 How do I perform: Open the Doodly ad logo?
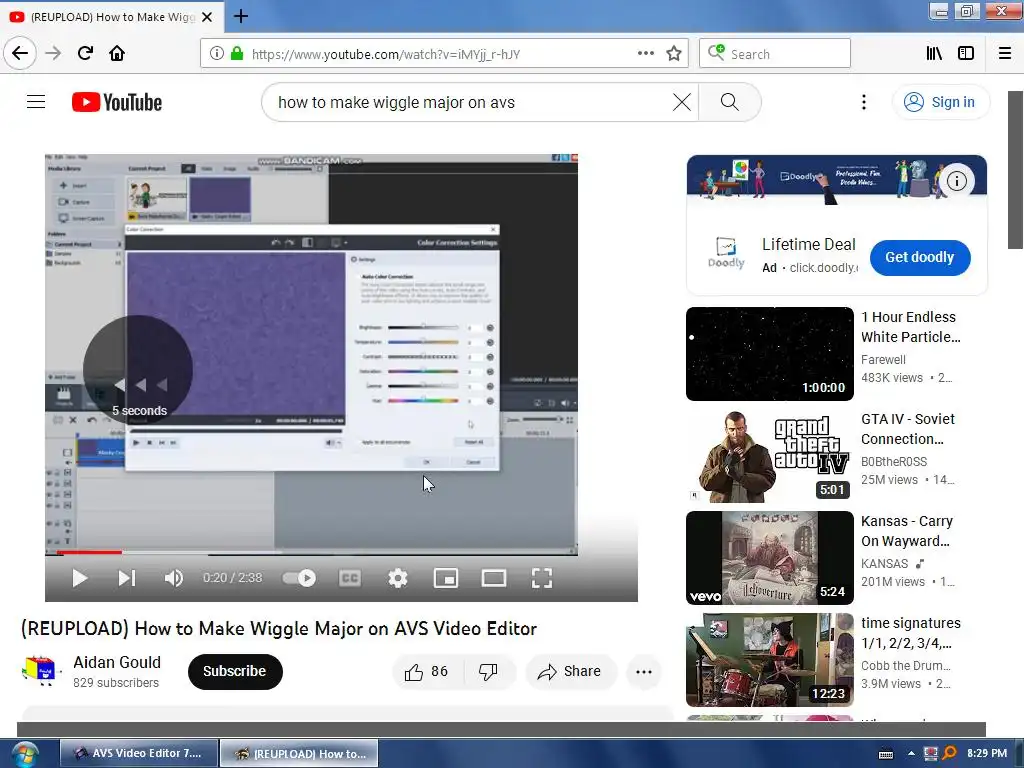click(x=726, y=253)
